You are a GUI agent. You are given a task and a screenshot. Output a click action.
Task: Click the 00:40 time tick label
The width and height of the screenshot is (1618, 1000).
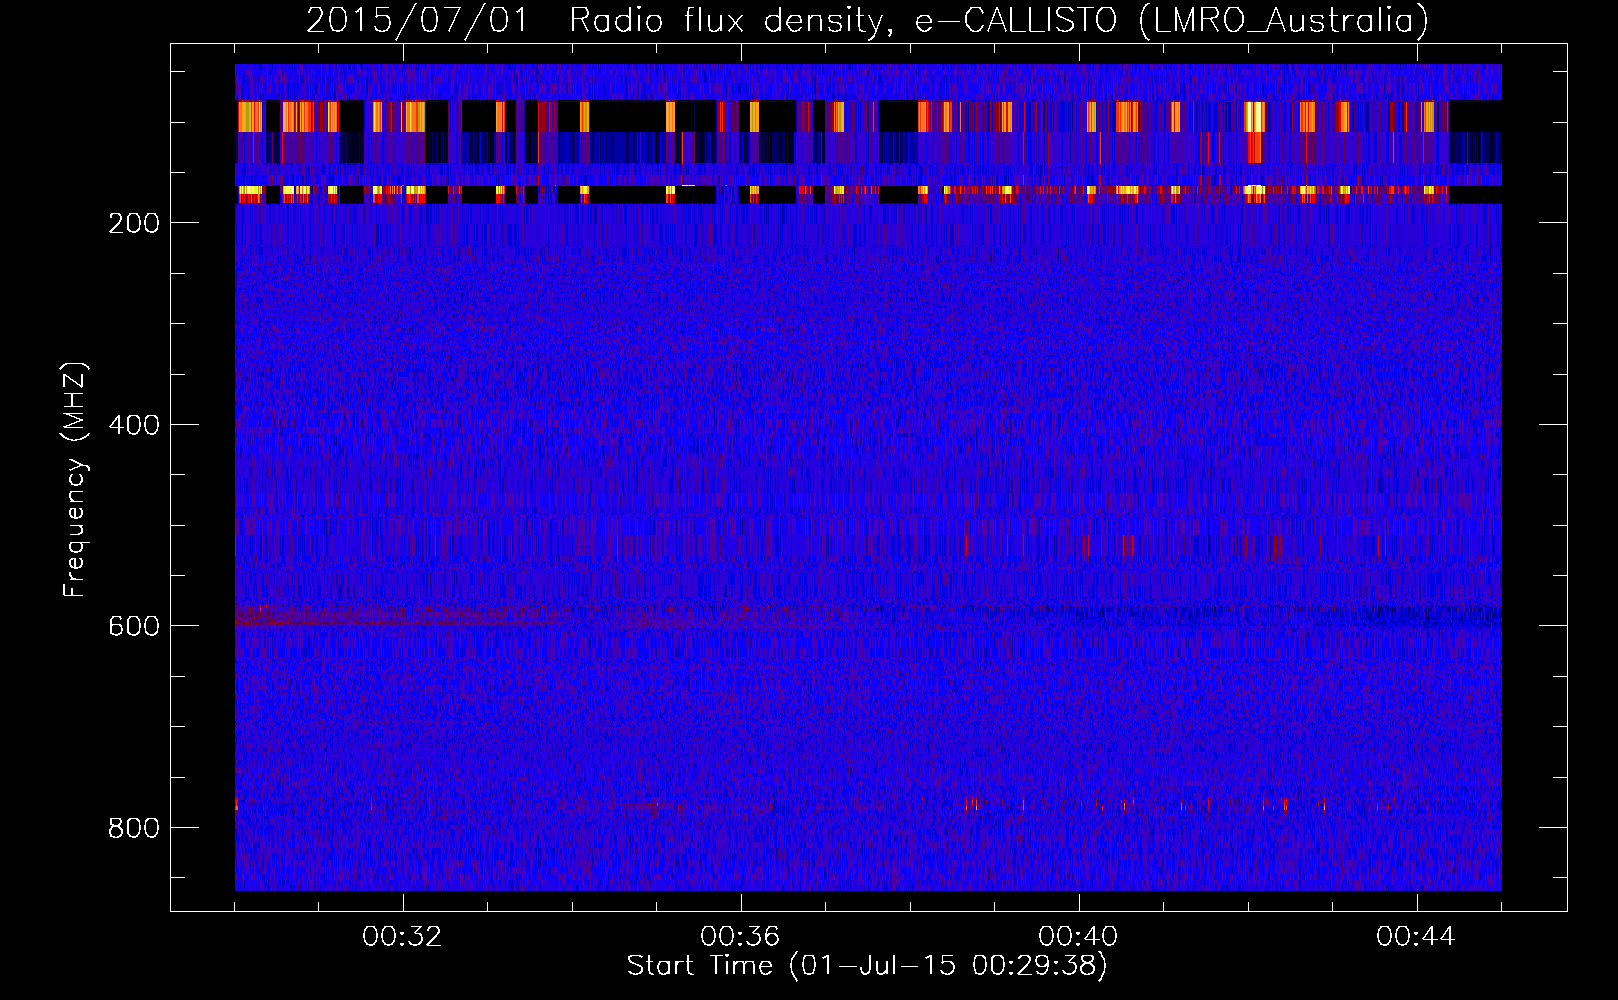1078,937
